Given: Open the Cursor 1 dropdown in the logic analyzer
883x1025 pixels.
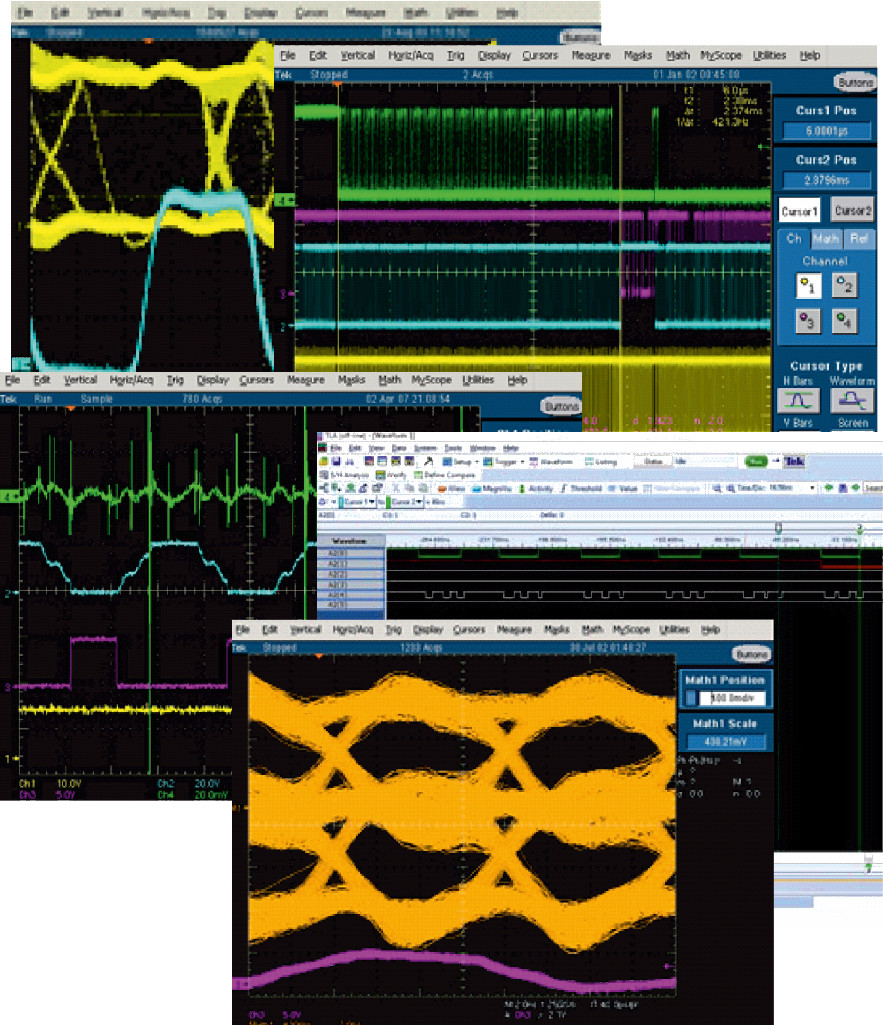Looking at the screenshot, I should coord(373,502).
